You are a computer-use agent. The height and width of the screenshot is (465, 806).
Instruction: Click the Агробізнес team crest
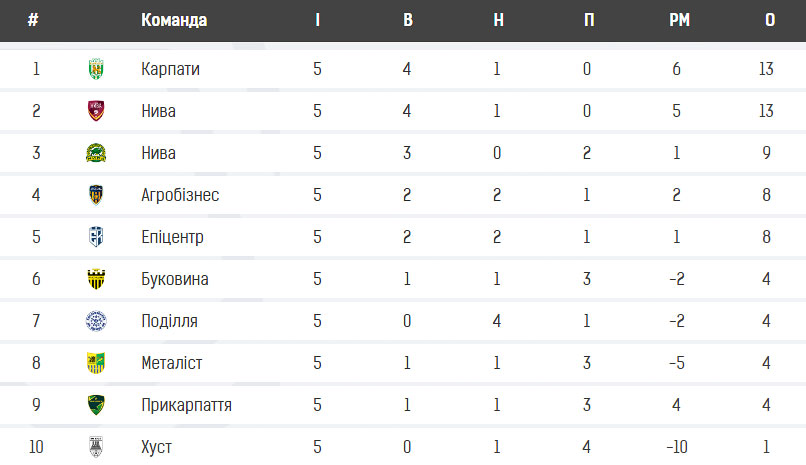(x=96, y=195)
